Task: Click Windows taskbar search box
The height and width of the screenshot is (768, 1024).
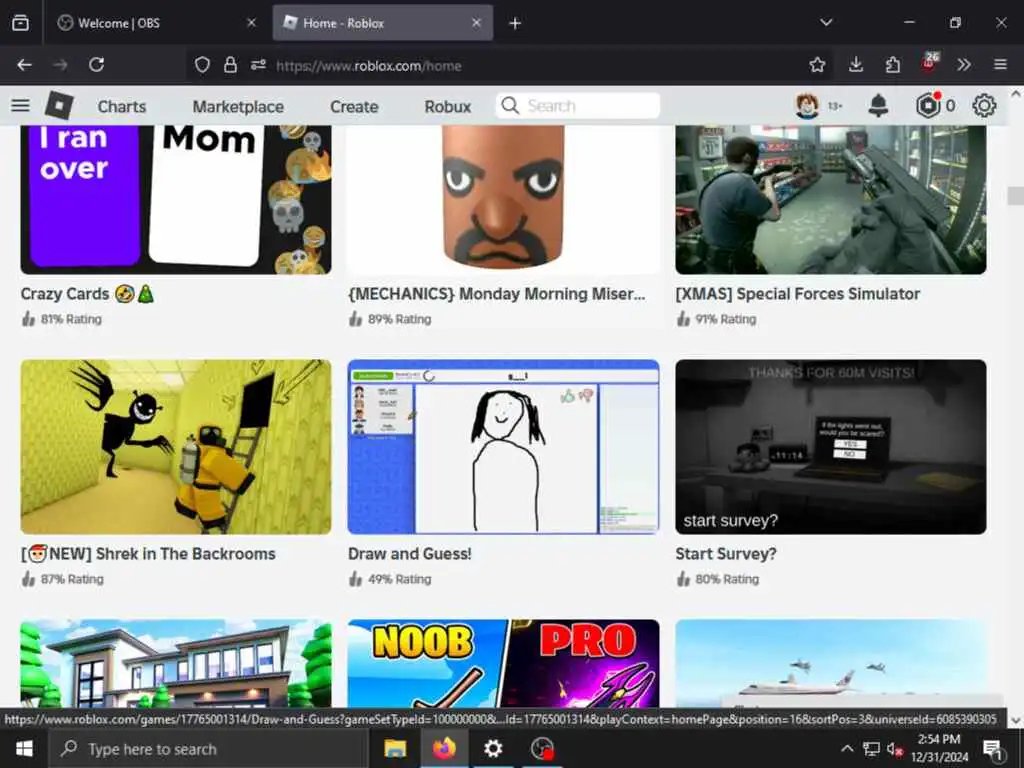Action: click(209, 749)
